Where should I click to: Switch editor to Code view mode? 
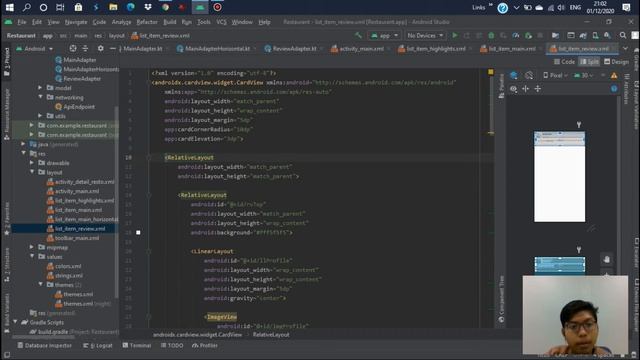[564, 62]
